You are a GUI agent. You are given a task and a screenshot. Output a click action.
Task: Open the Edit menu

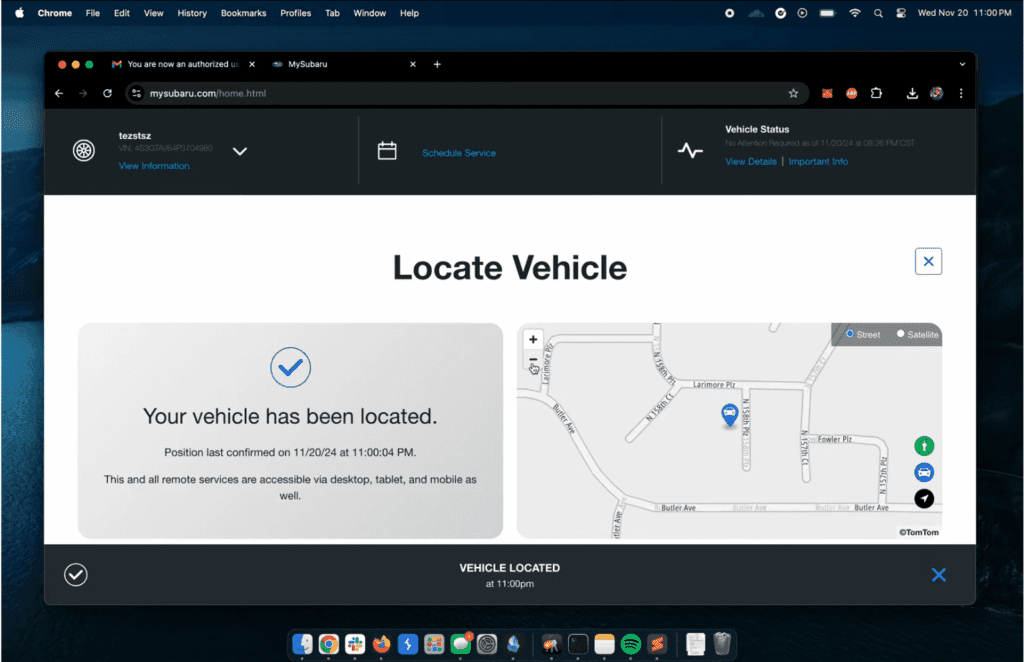121,13
